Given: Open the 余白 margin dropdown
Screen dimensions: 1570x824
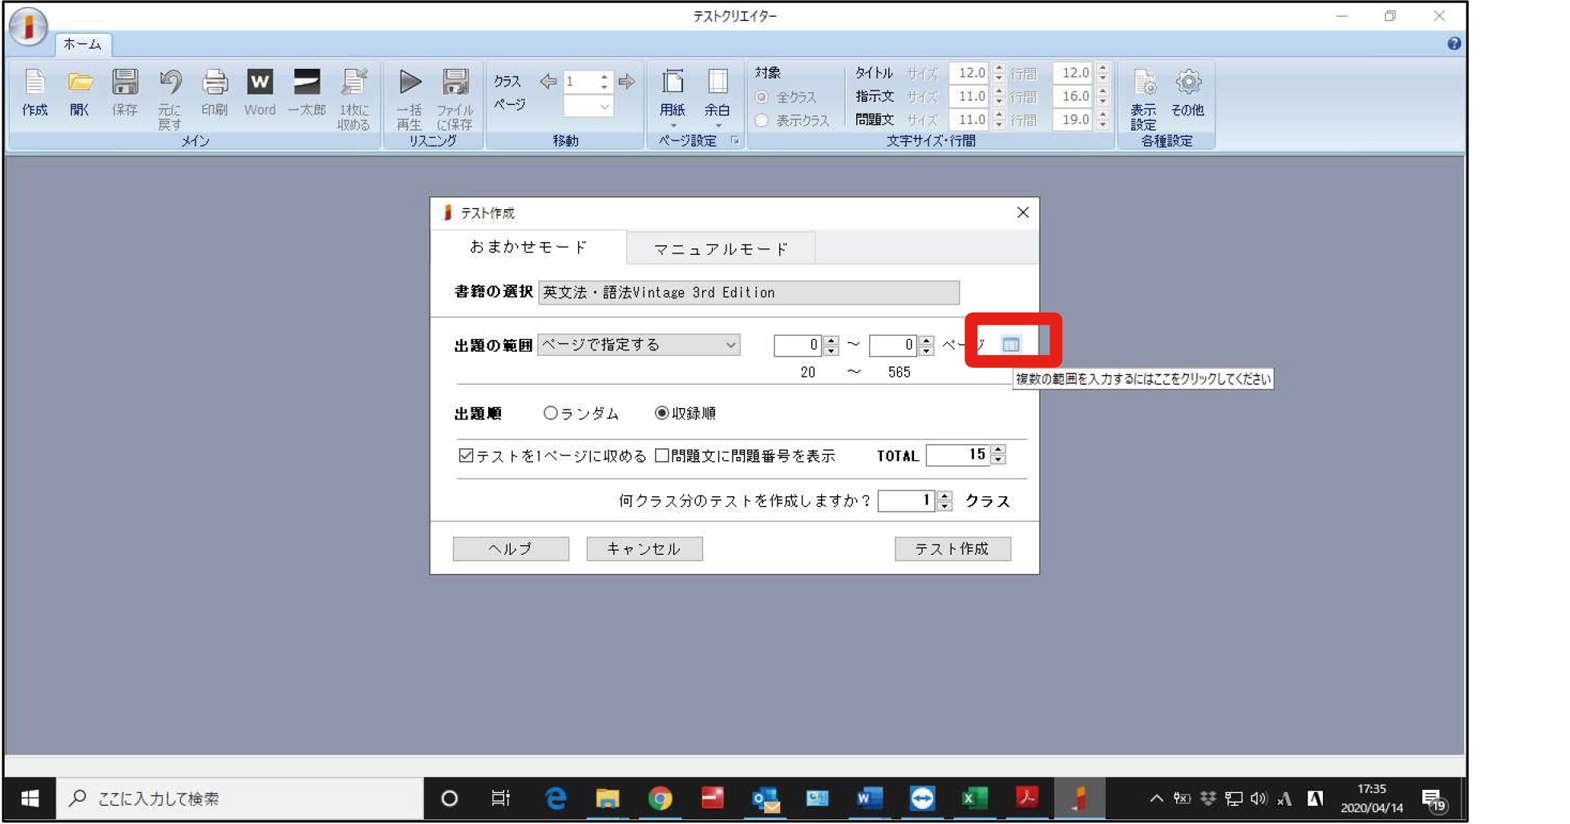Looking at the screenshot, I should tap(717, 98).
